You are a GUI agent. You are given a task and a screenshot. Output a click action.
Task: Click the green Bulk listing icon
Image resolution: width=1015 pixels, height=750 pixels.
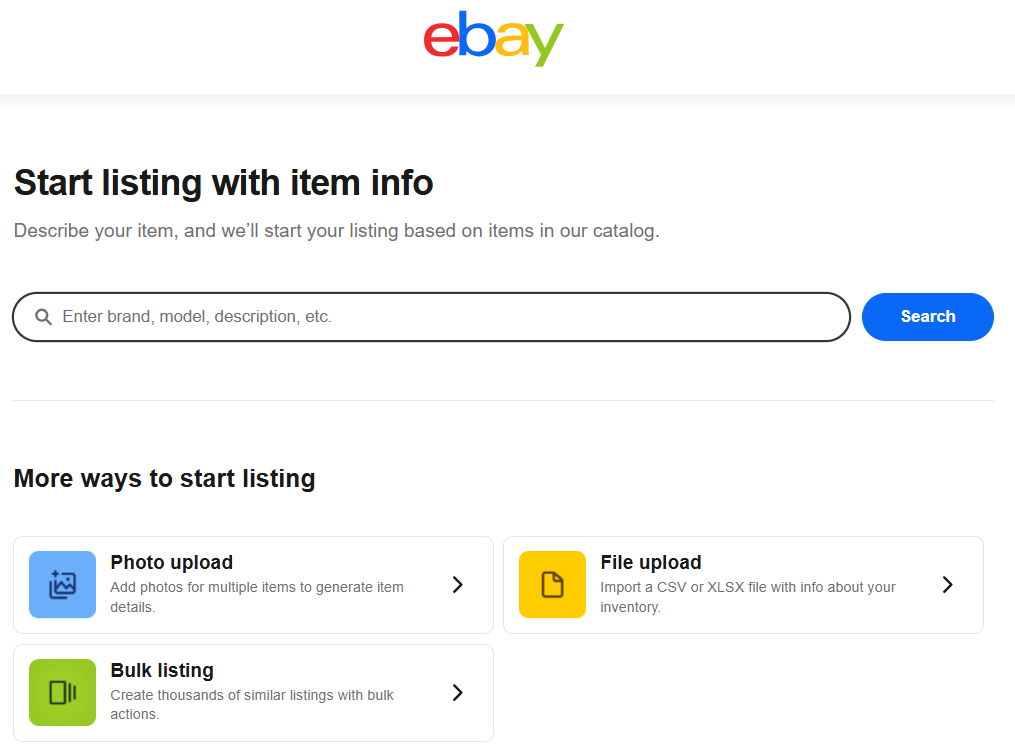click(63, 692)
